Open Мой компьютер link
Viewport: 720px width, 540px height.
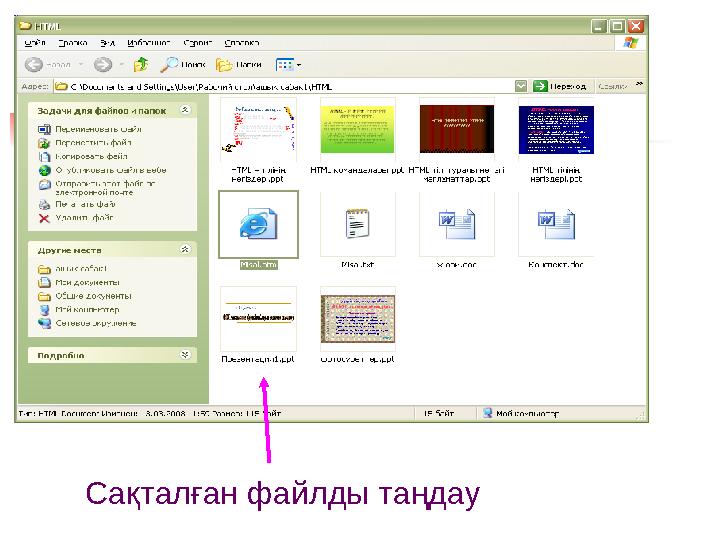click(87, 309)
